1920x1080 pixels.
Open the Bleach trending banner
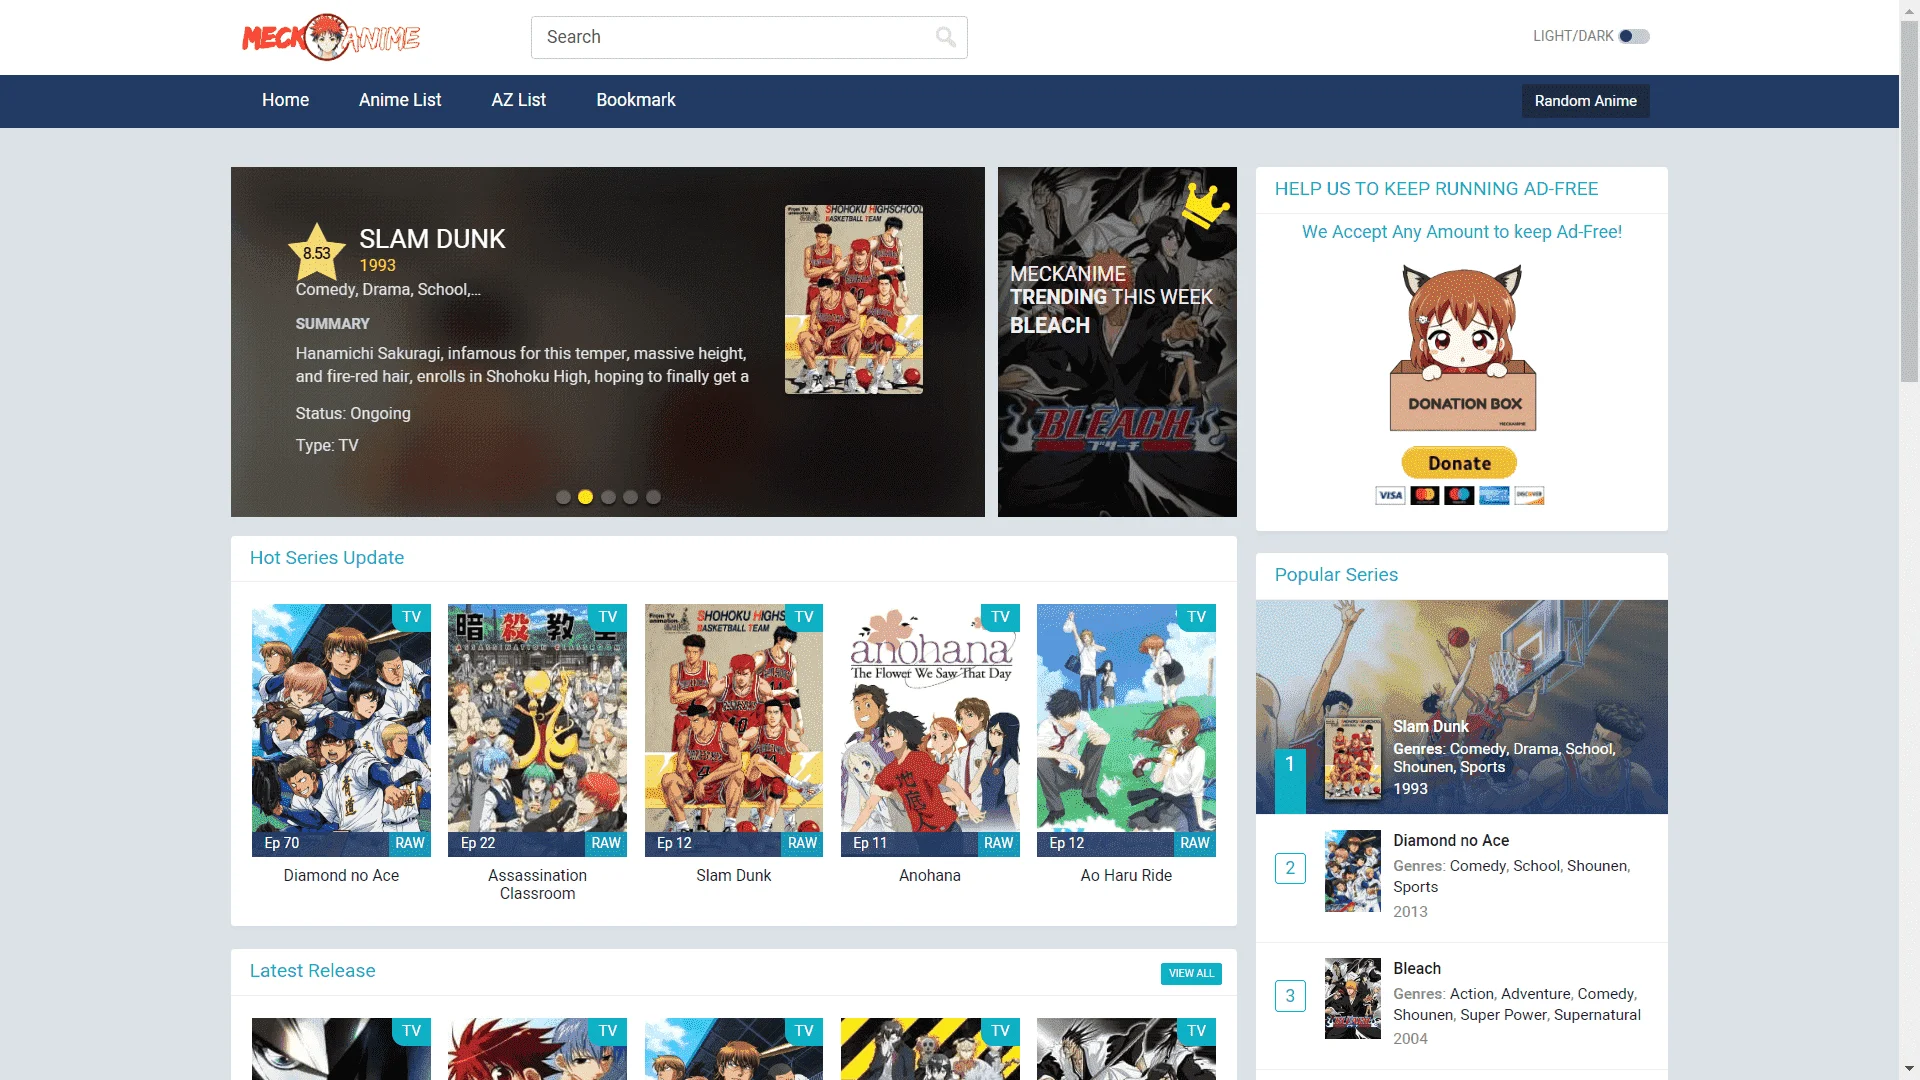click(1117, 342)
